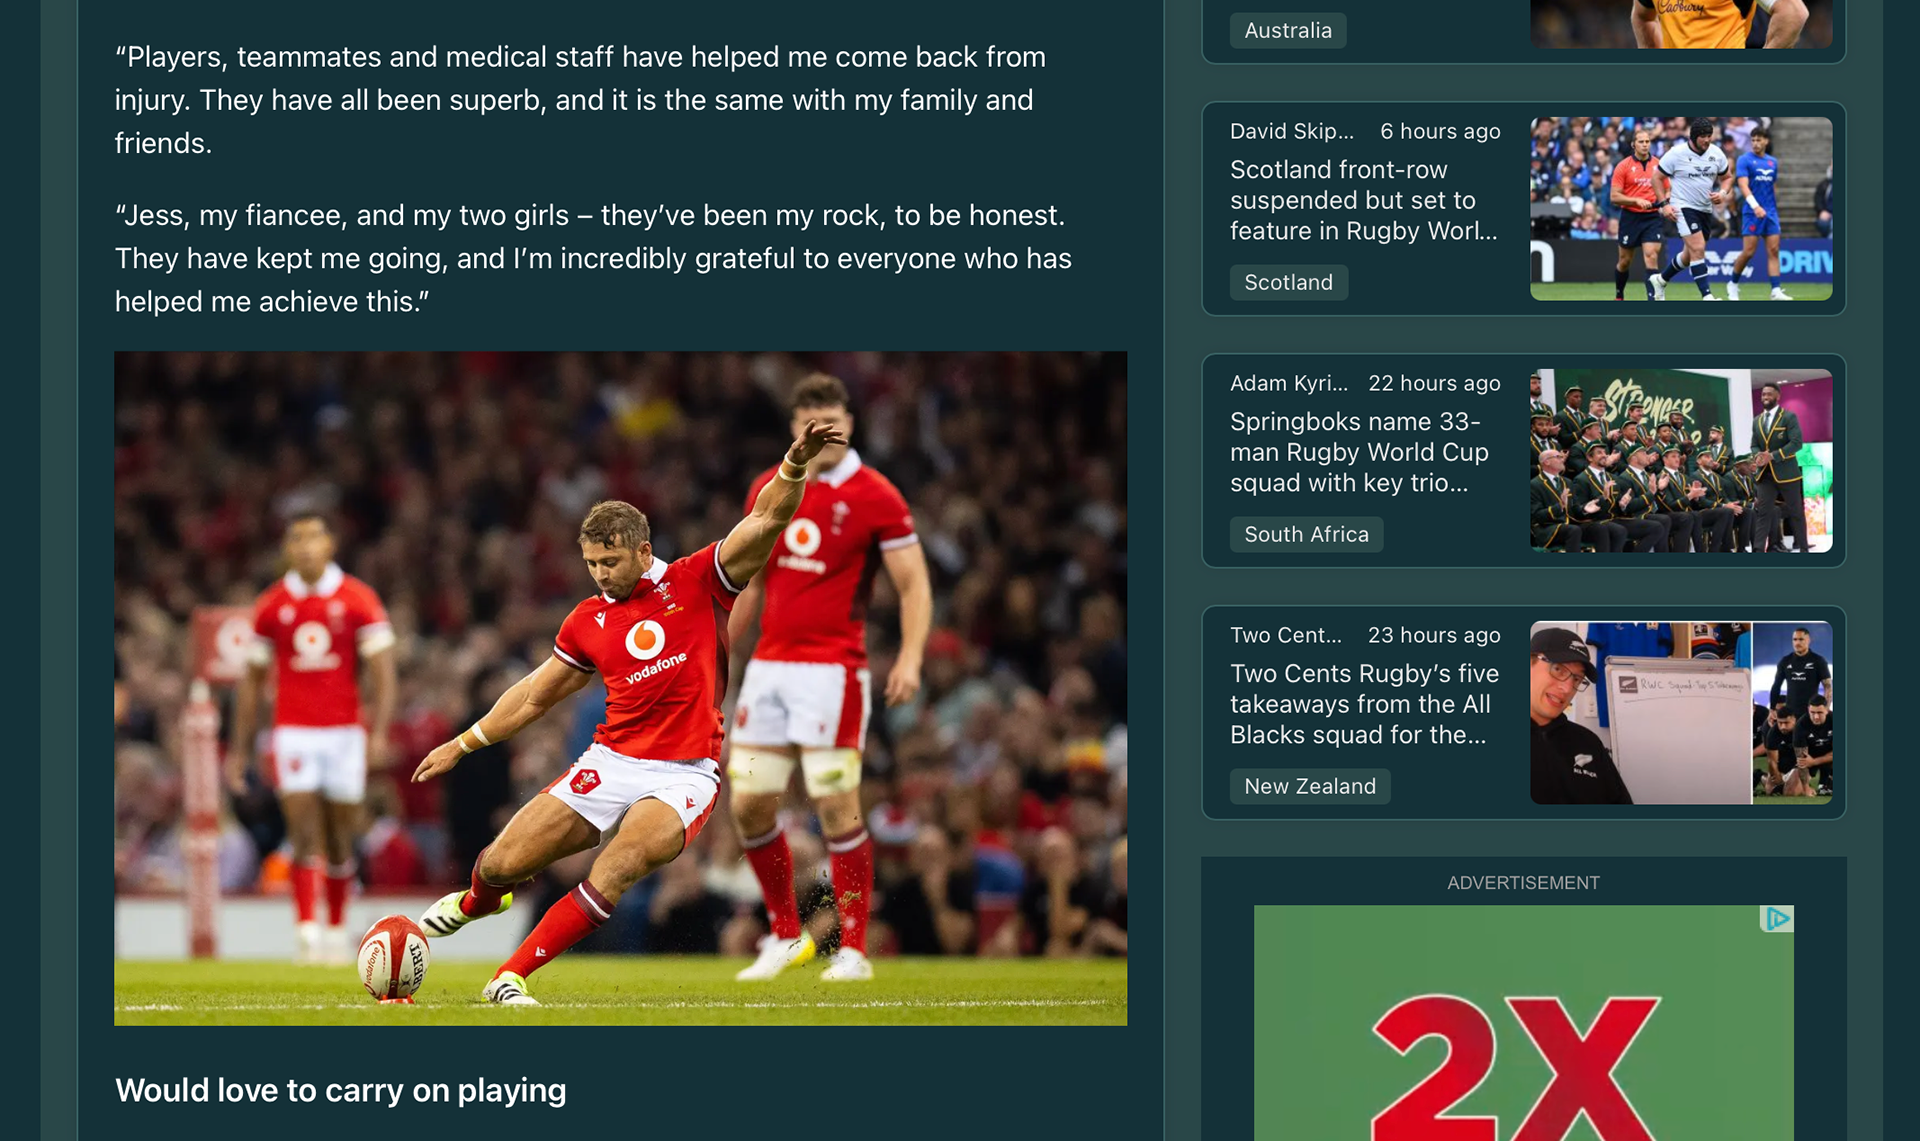The width and height of the screenshot is (1920, 1141).
Task: Click the Wales kicker photo in article
Action: point(620,688)
